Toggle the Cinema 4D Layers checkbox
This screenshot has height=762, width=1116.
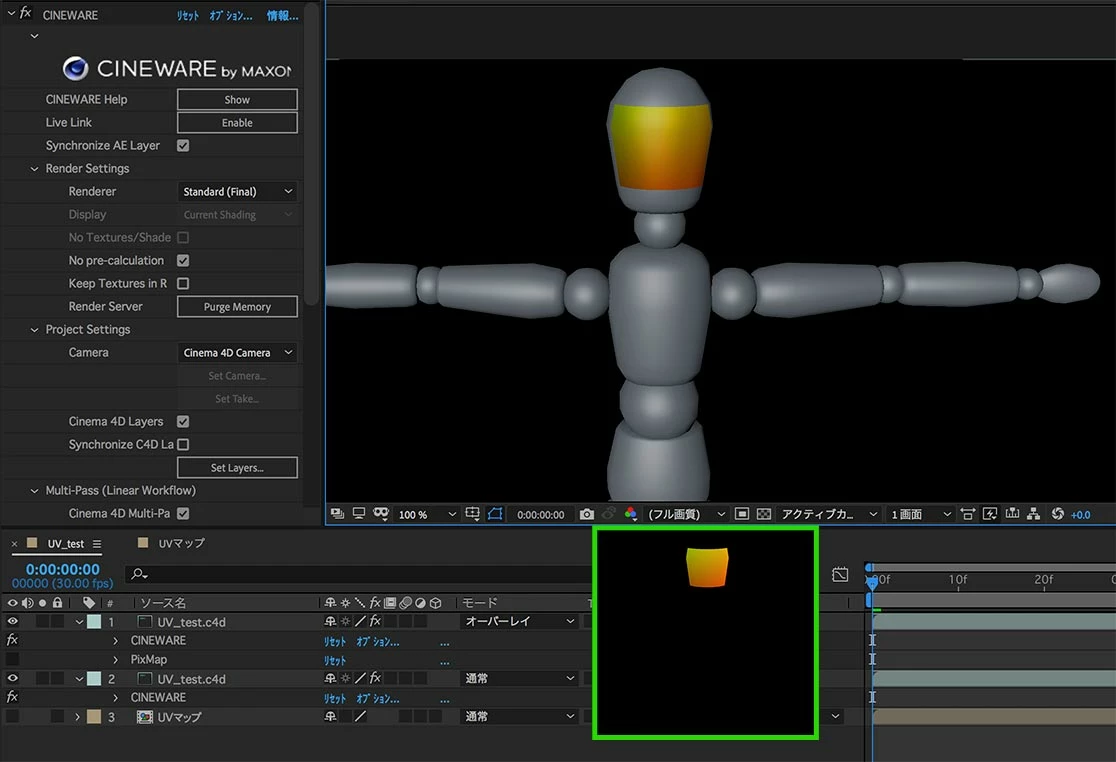[183, 421]
